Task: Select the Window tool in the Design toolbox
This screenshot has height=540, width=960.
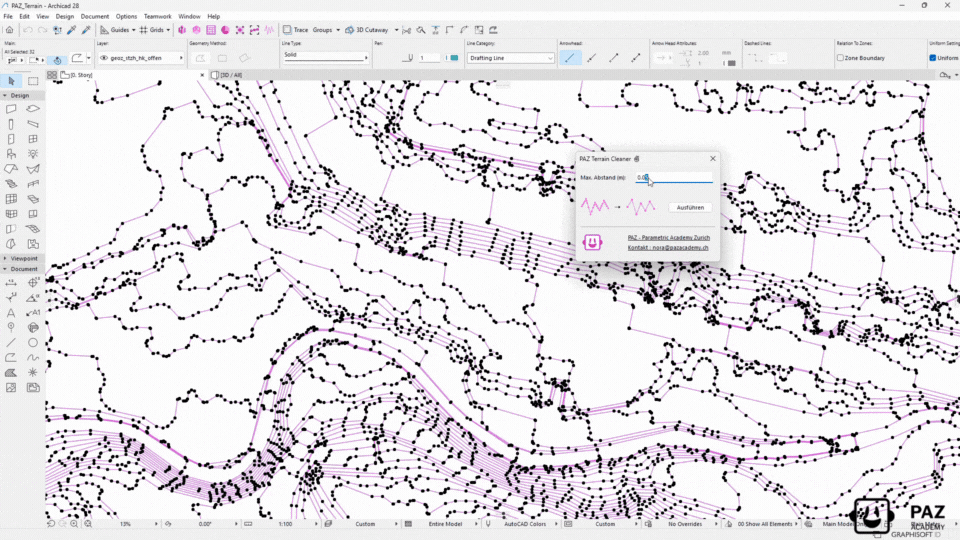Action: 33,139
